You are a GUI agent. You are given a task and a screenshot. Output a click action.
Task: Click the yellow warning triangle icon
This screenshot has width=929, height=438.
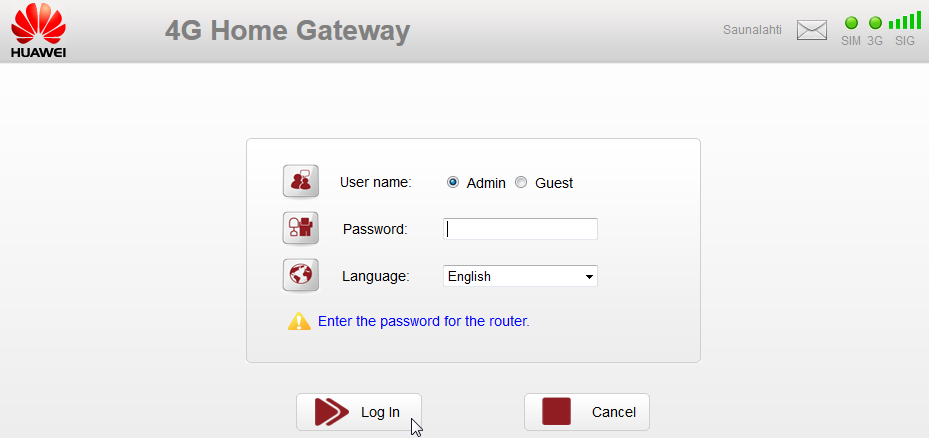(x=299, y=321)
